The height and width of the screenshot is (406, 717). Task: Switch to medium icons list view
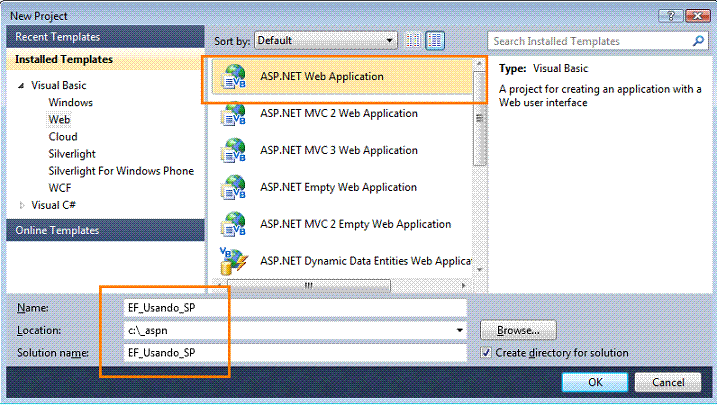tap(434, 41)
